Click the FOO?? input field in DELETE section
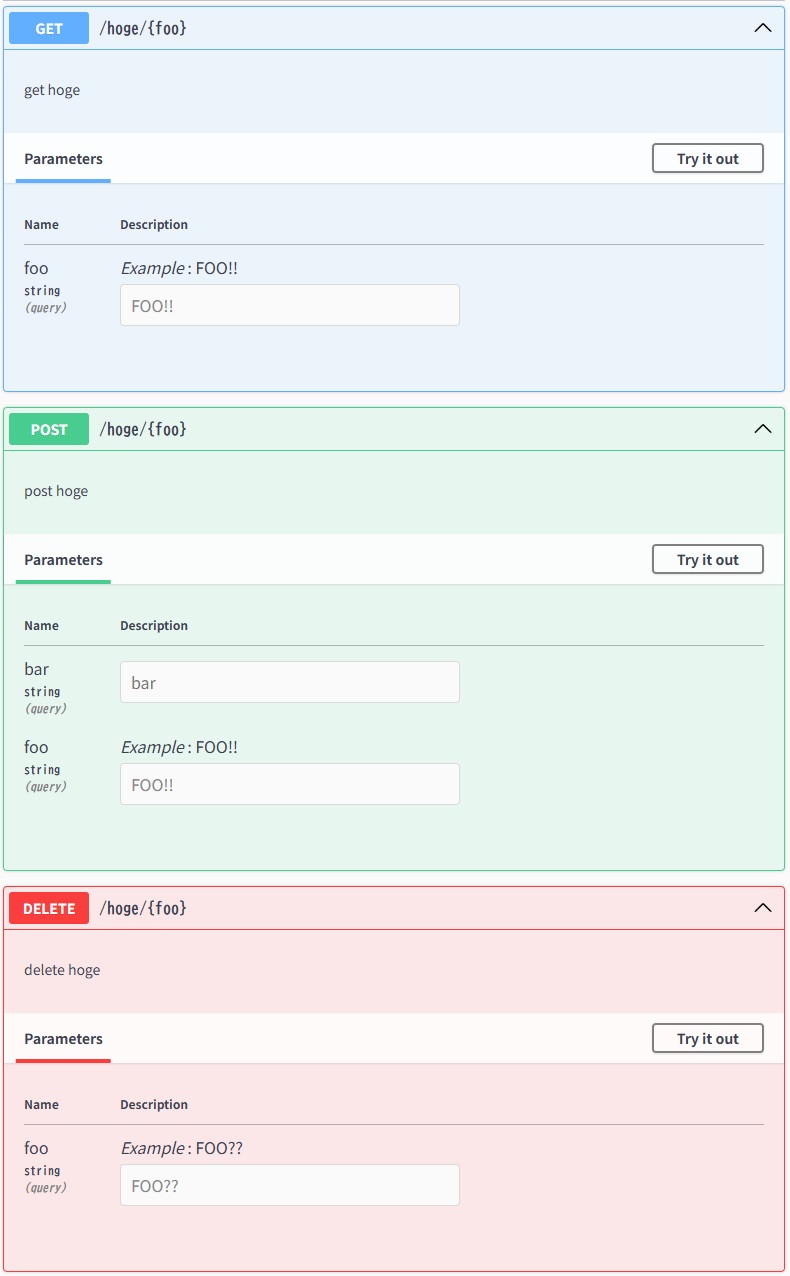This screenshot has height=1276, width=790. point(289,1185)
